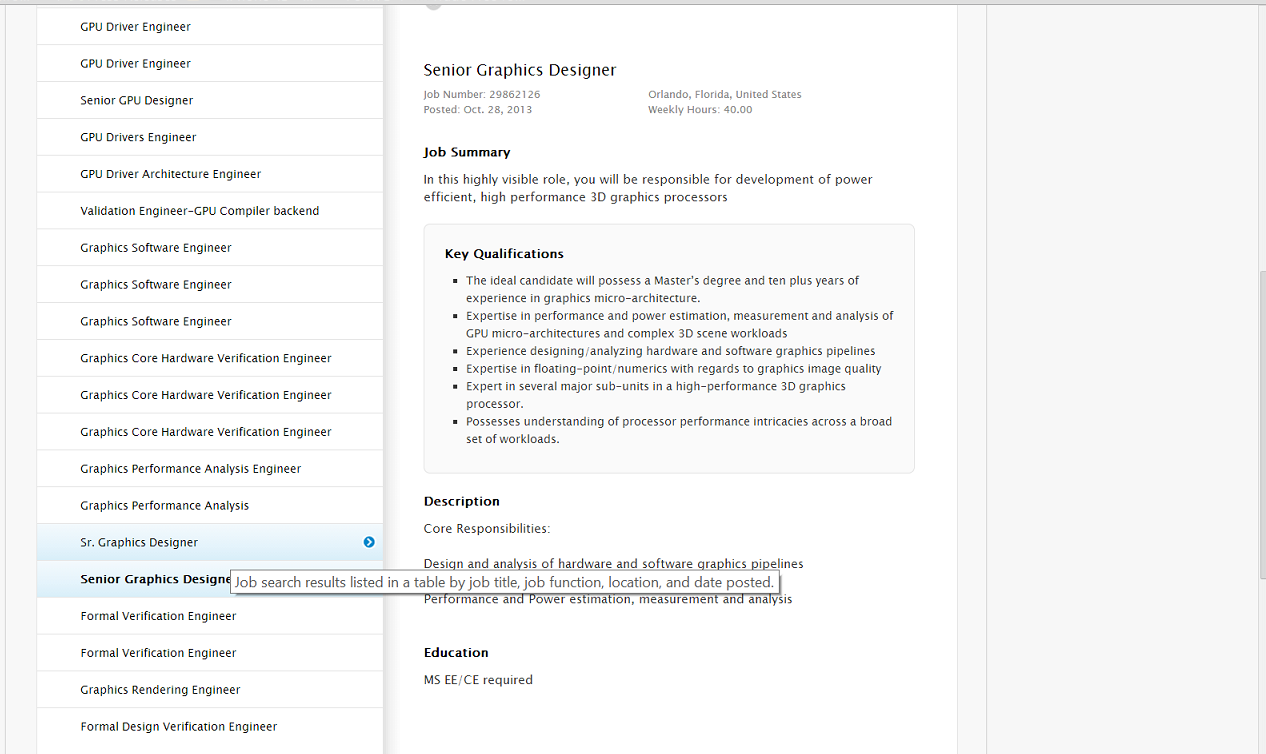
Task: Select the second GPU Driver Engineer row
Action: pyautogui.click(x=135, y=64)
